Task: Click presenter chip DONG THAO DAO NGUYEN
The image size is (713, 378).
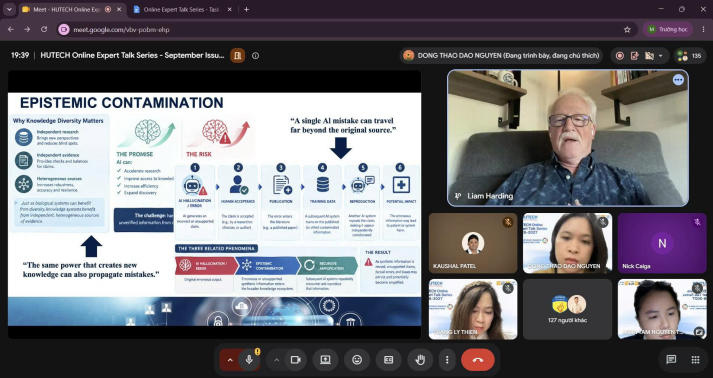Action: click(502, 55)
